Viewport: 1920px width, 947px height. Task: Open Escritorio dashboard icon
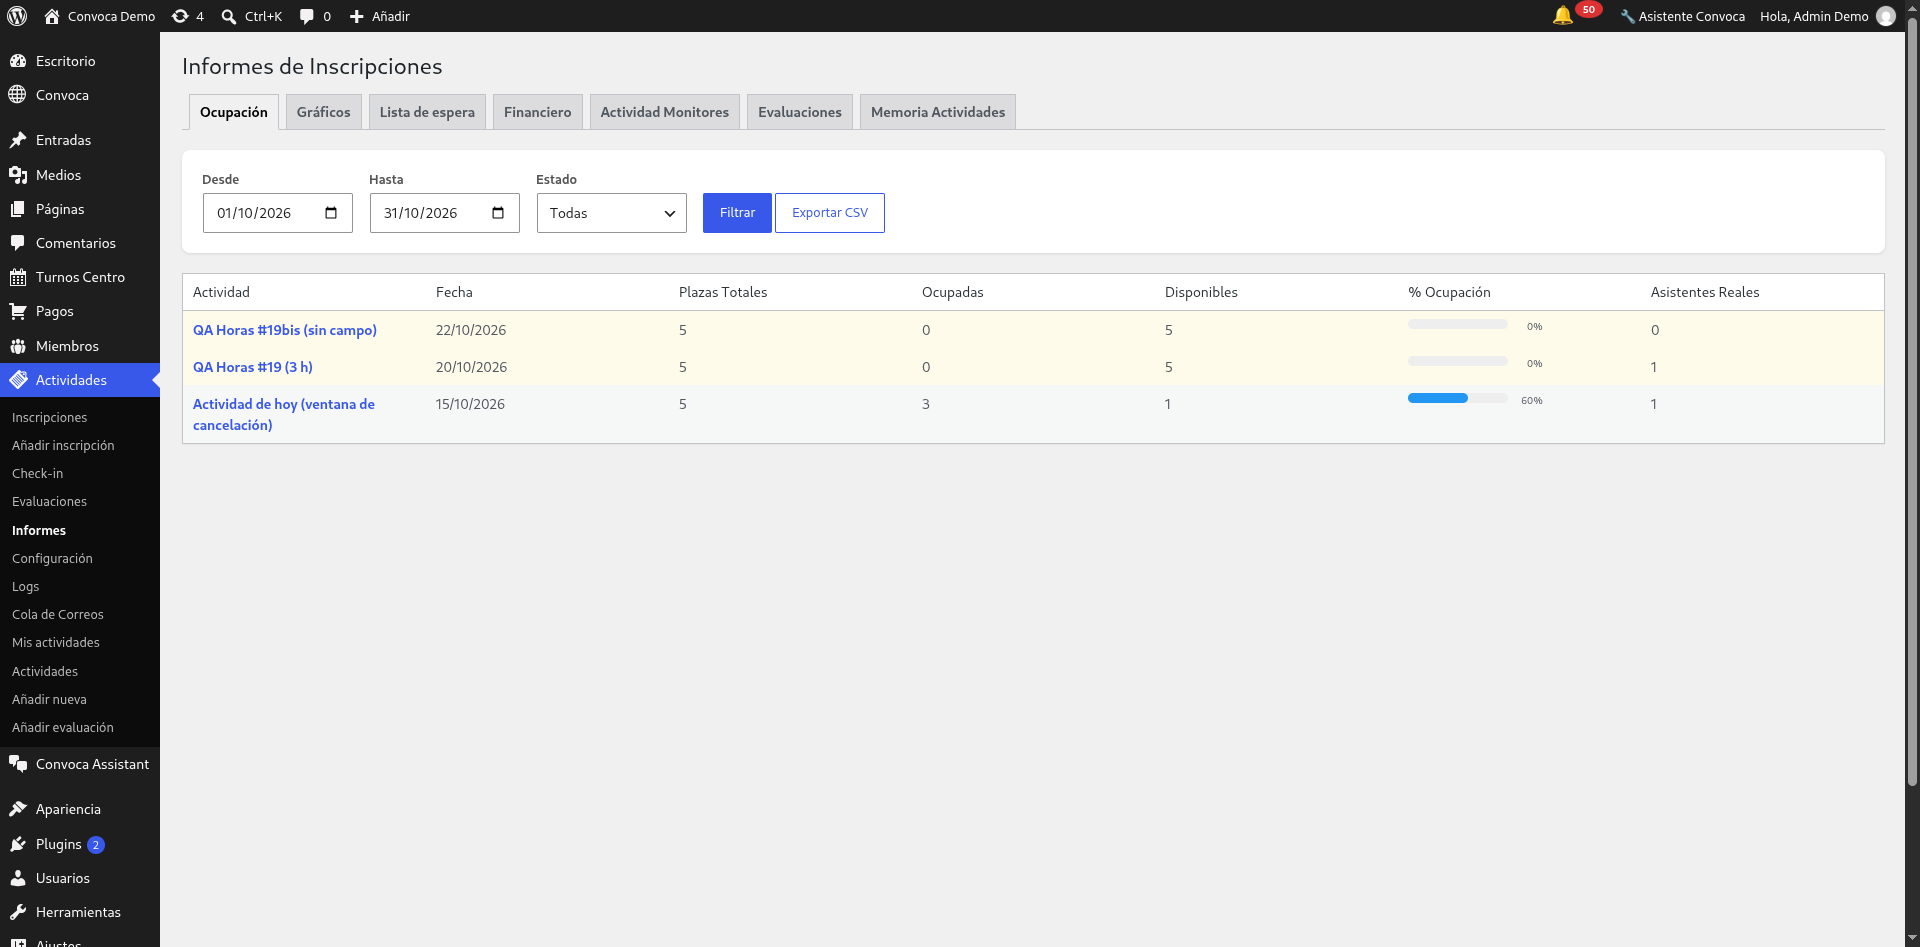(18, 61)
